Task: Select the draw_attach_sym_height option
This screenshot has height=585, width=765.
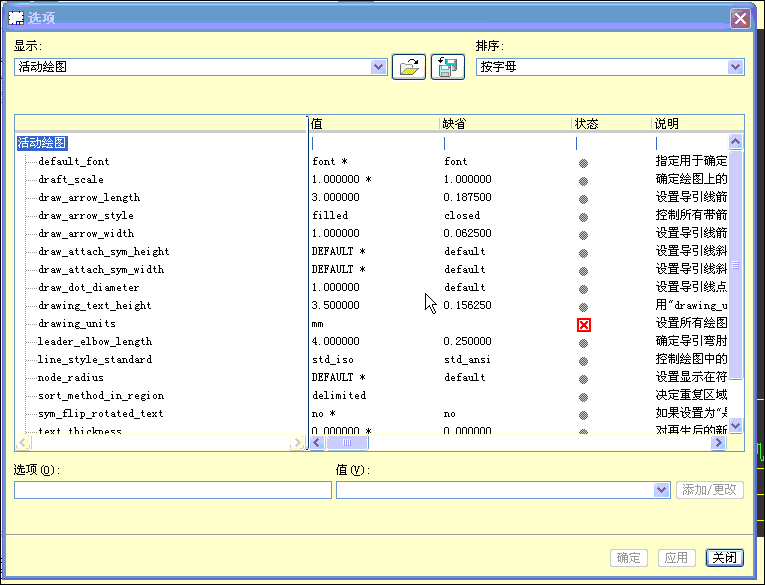Action: click(103, 252)
